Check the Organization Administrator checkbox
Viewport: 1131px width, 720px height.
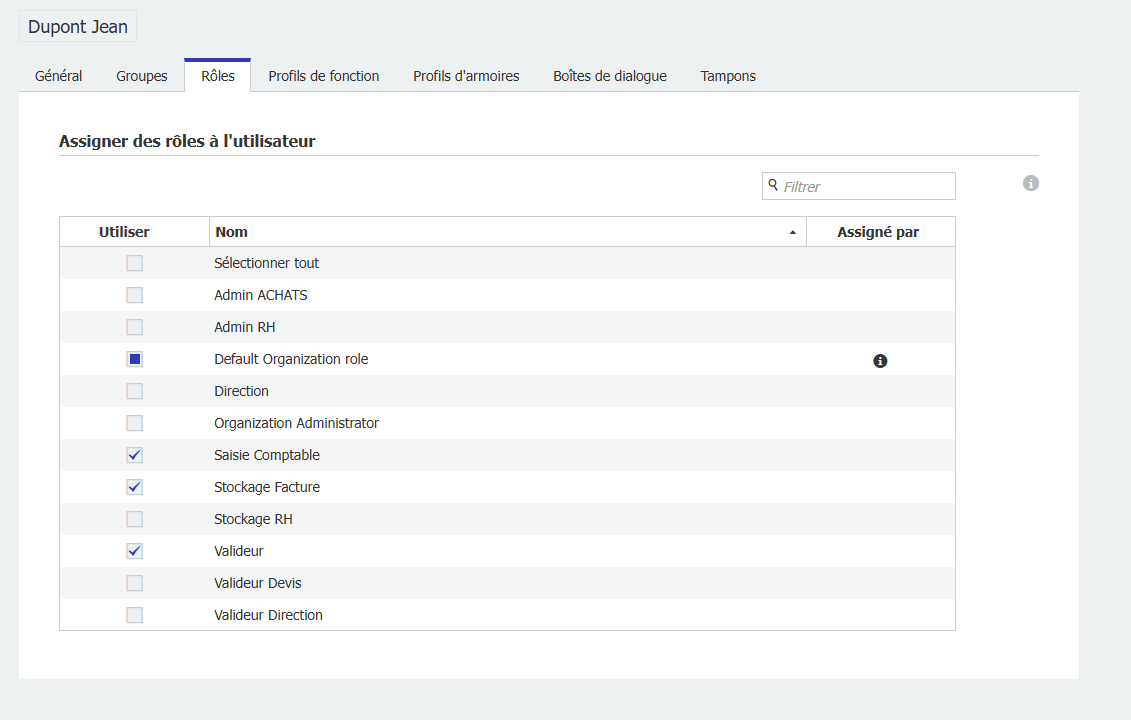[135, 423]
